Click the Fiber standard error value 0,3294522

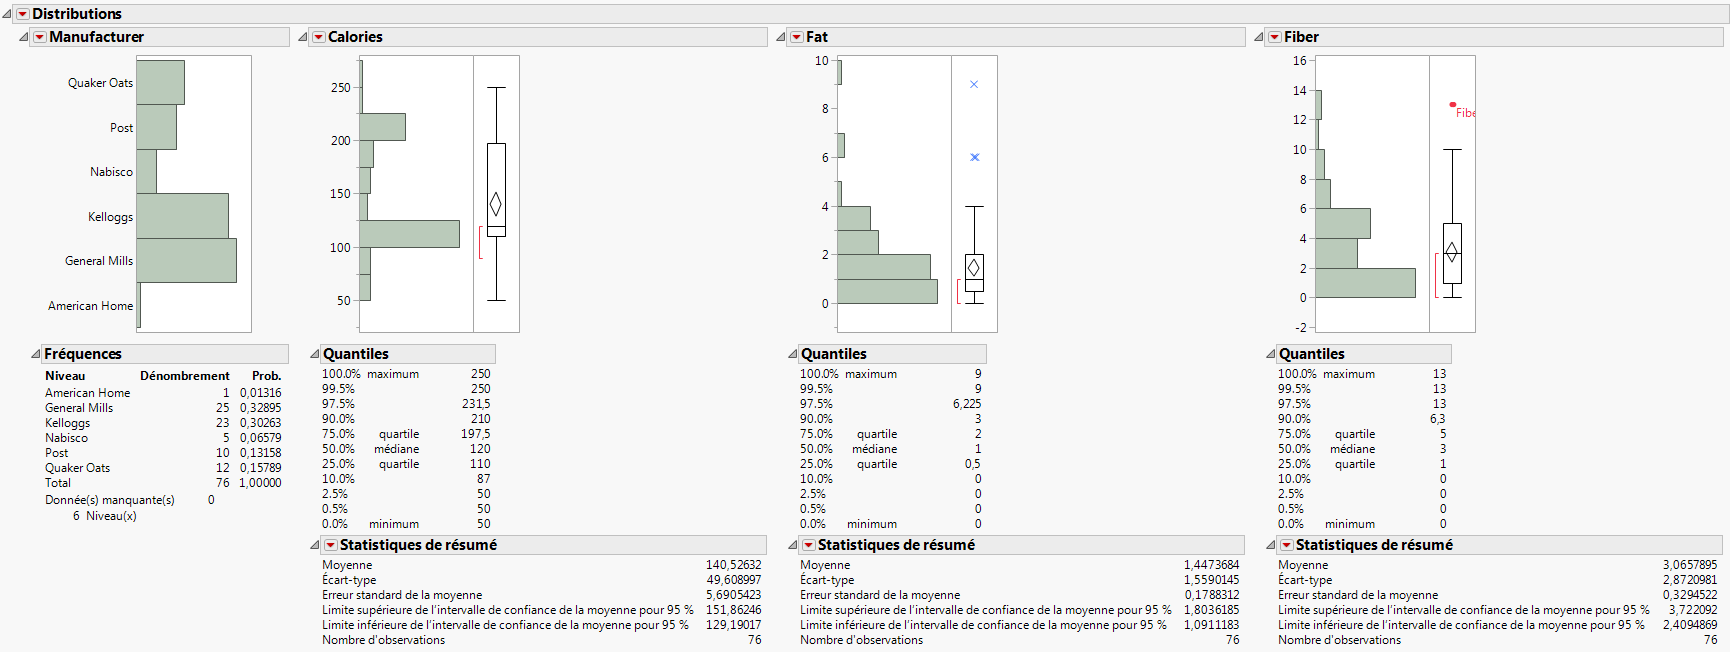click(1690, 595)
